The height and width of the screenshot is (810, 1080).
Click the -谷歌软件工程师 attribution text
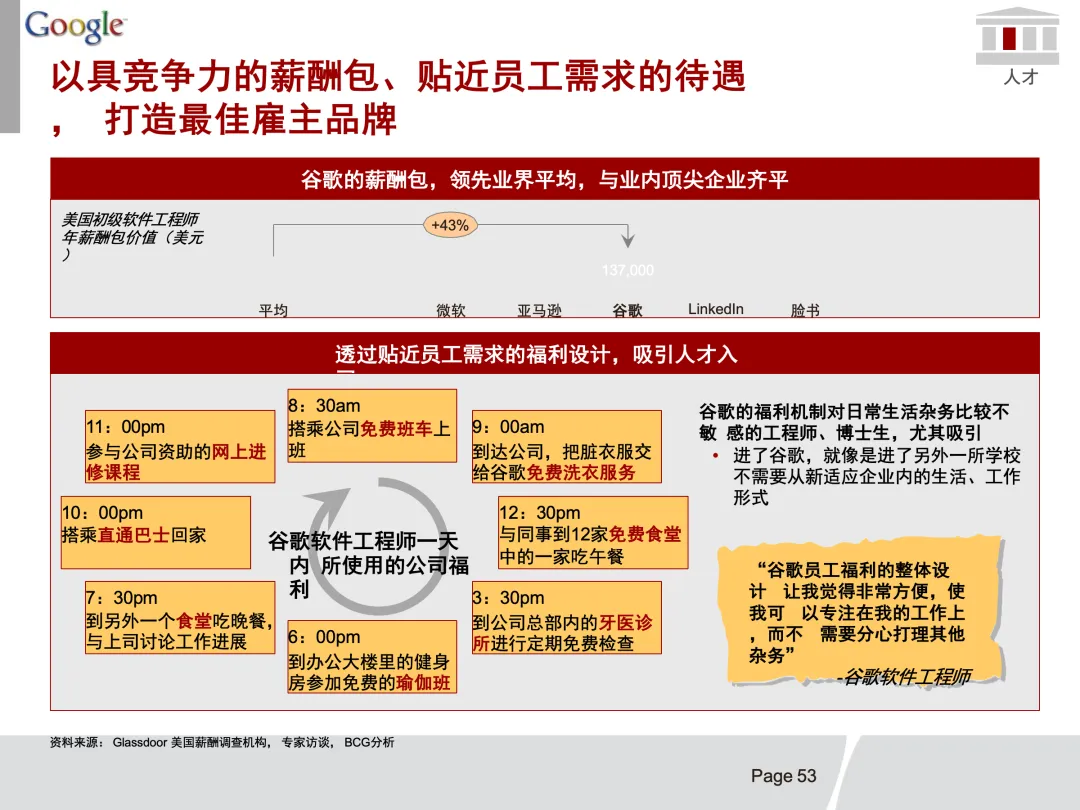coord(904,677)
